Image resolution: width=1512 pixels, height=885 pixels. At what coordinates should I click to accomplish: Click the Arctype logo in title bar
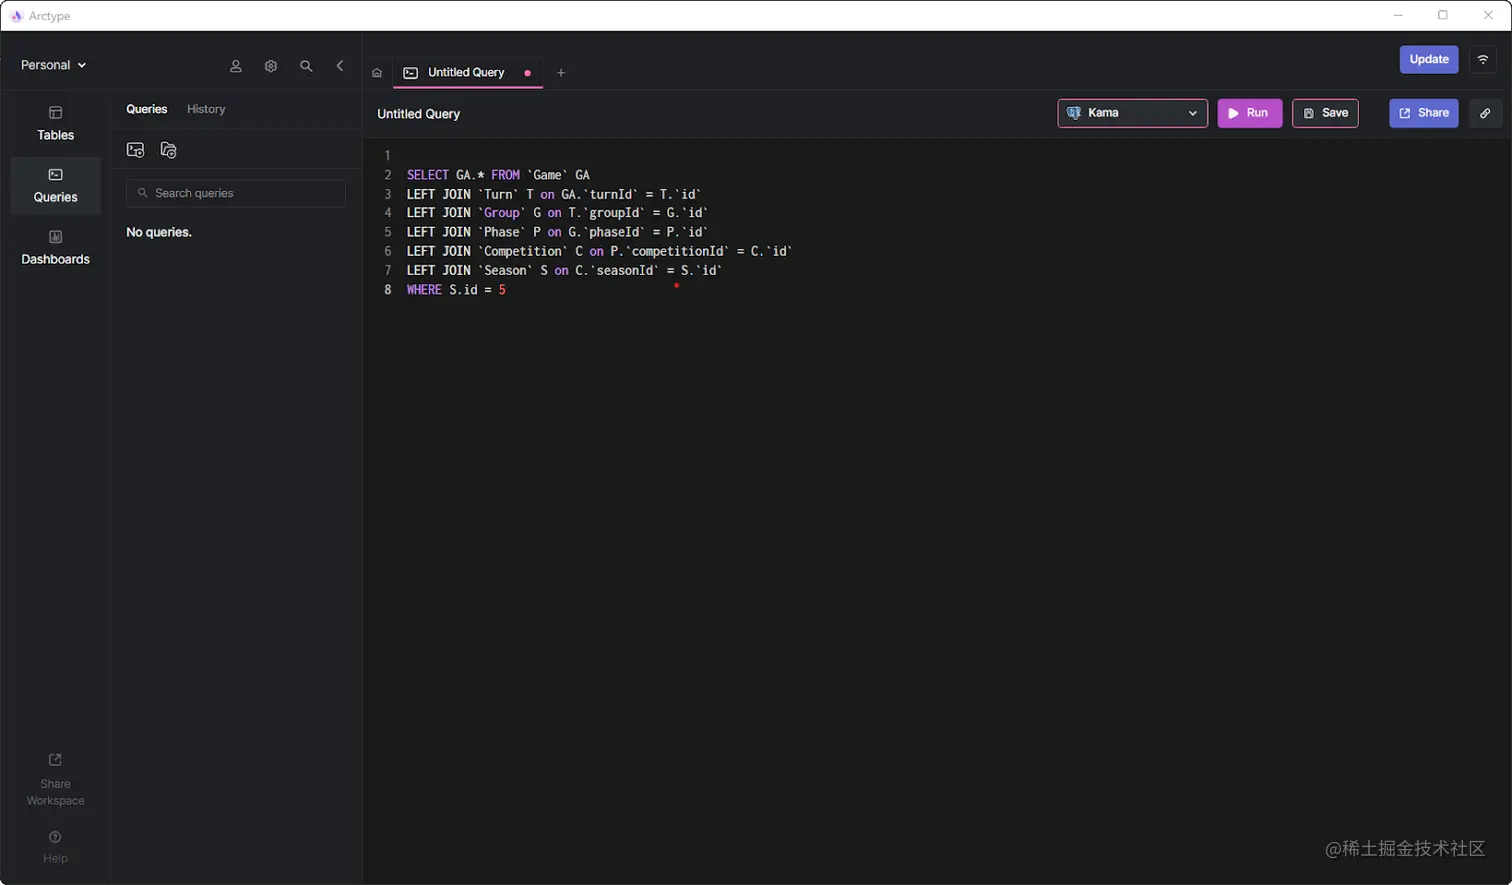16,16
